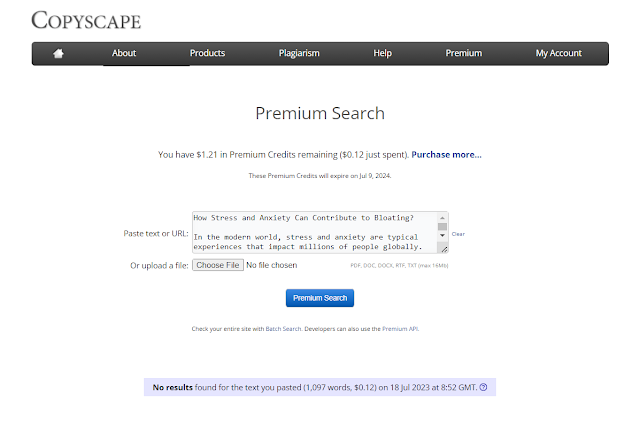Open the My Account menu
The image size is (640, 424).
[559, 53]
